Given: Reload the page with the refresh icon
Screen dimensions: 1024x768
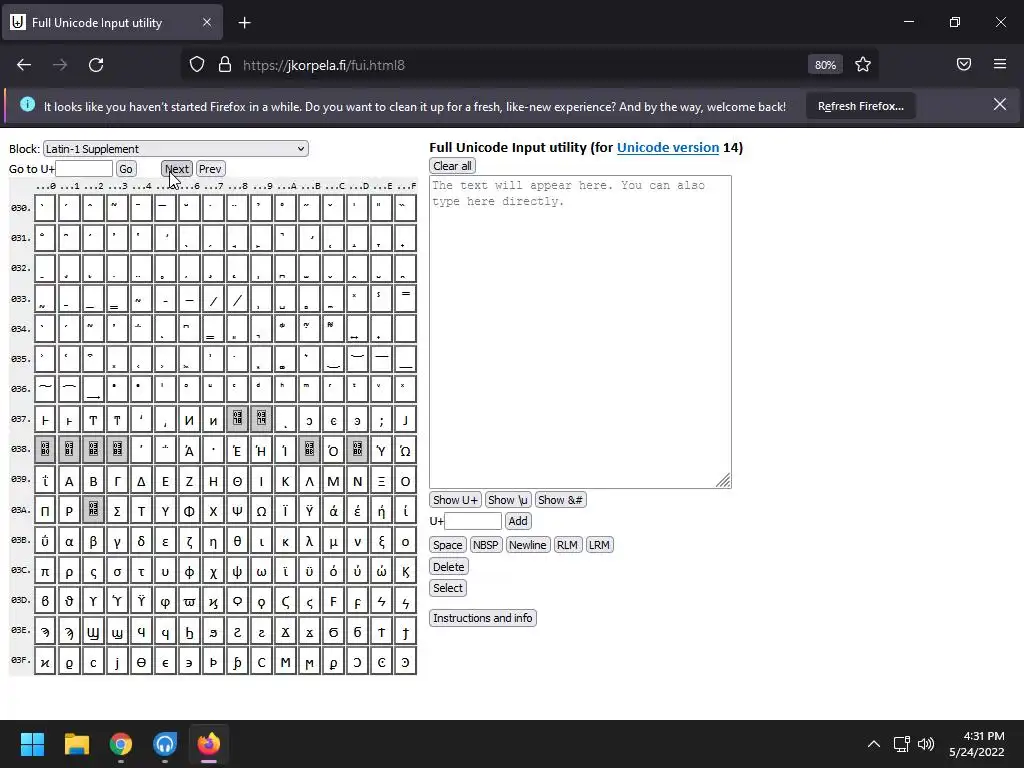Looking at the screenshot, I should tap(96, 65).
